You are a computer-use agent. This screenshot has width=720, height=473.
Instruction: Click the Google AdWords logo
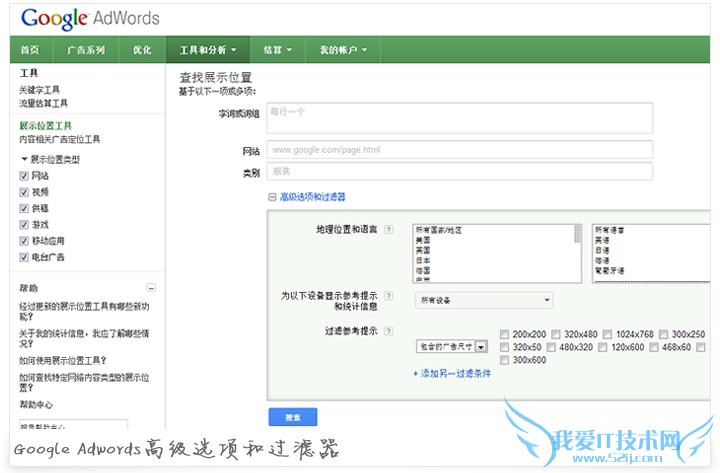pyautogui.click(x=90, y=18)
